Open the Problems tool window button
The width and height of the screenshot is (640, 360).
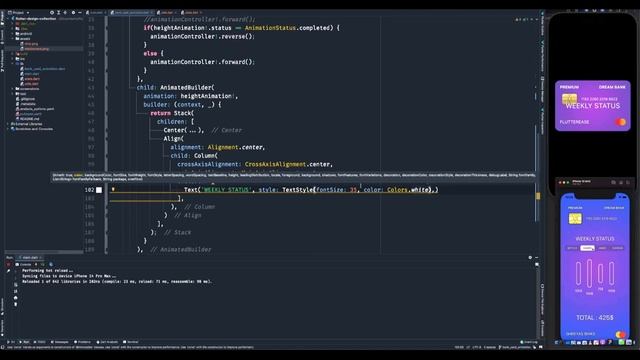[x=82, y=342]
